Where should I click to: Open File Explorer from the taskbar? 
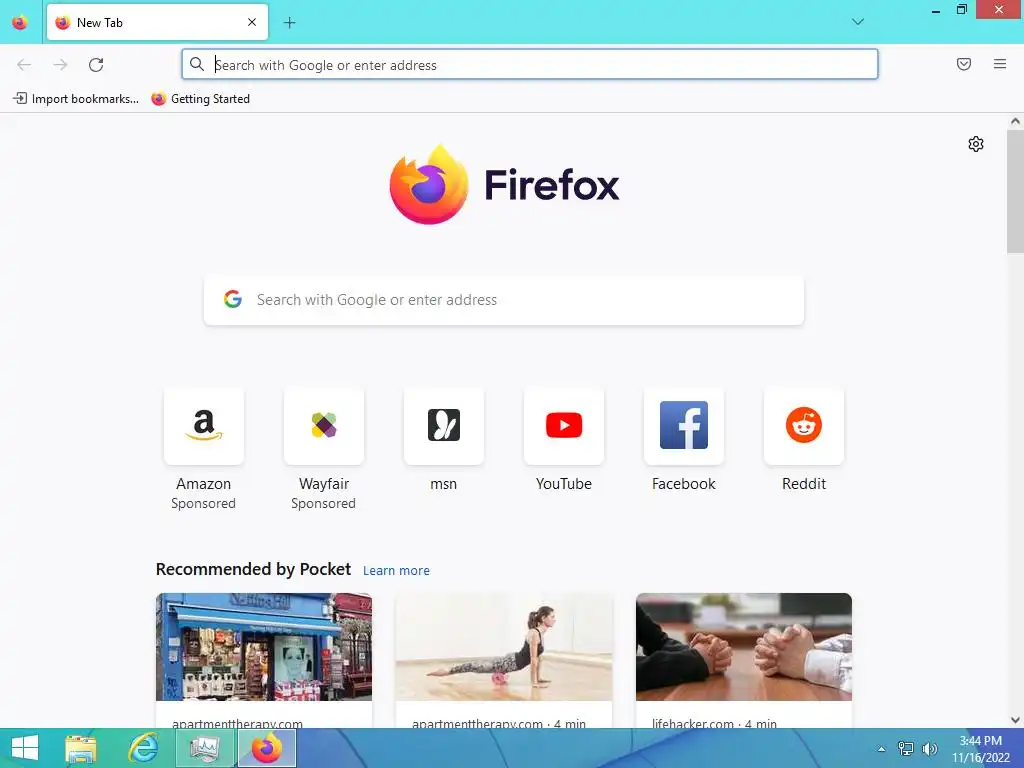coord(80,748)
